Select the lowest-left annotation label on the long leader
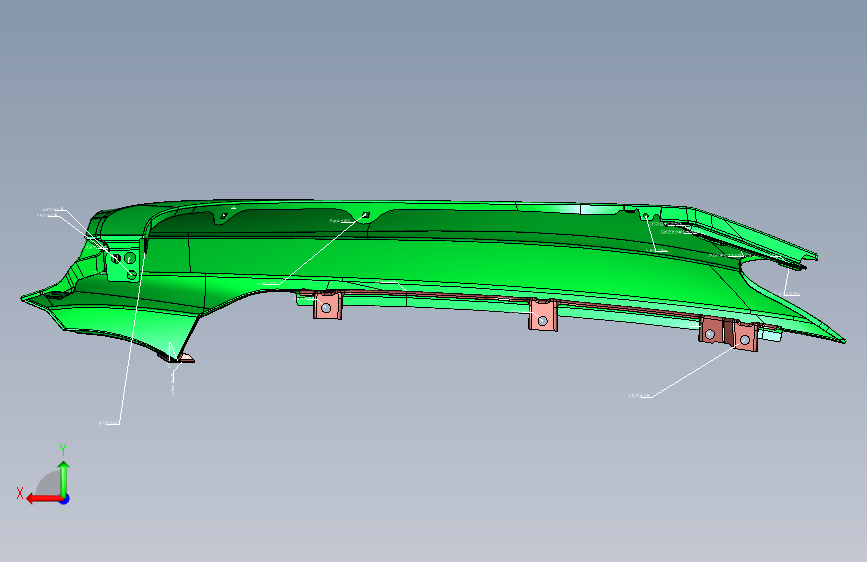867x562 pixels. 107,423
